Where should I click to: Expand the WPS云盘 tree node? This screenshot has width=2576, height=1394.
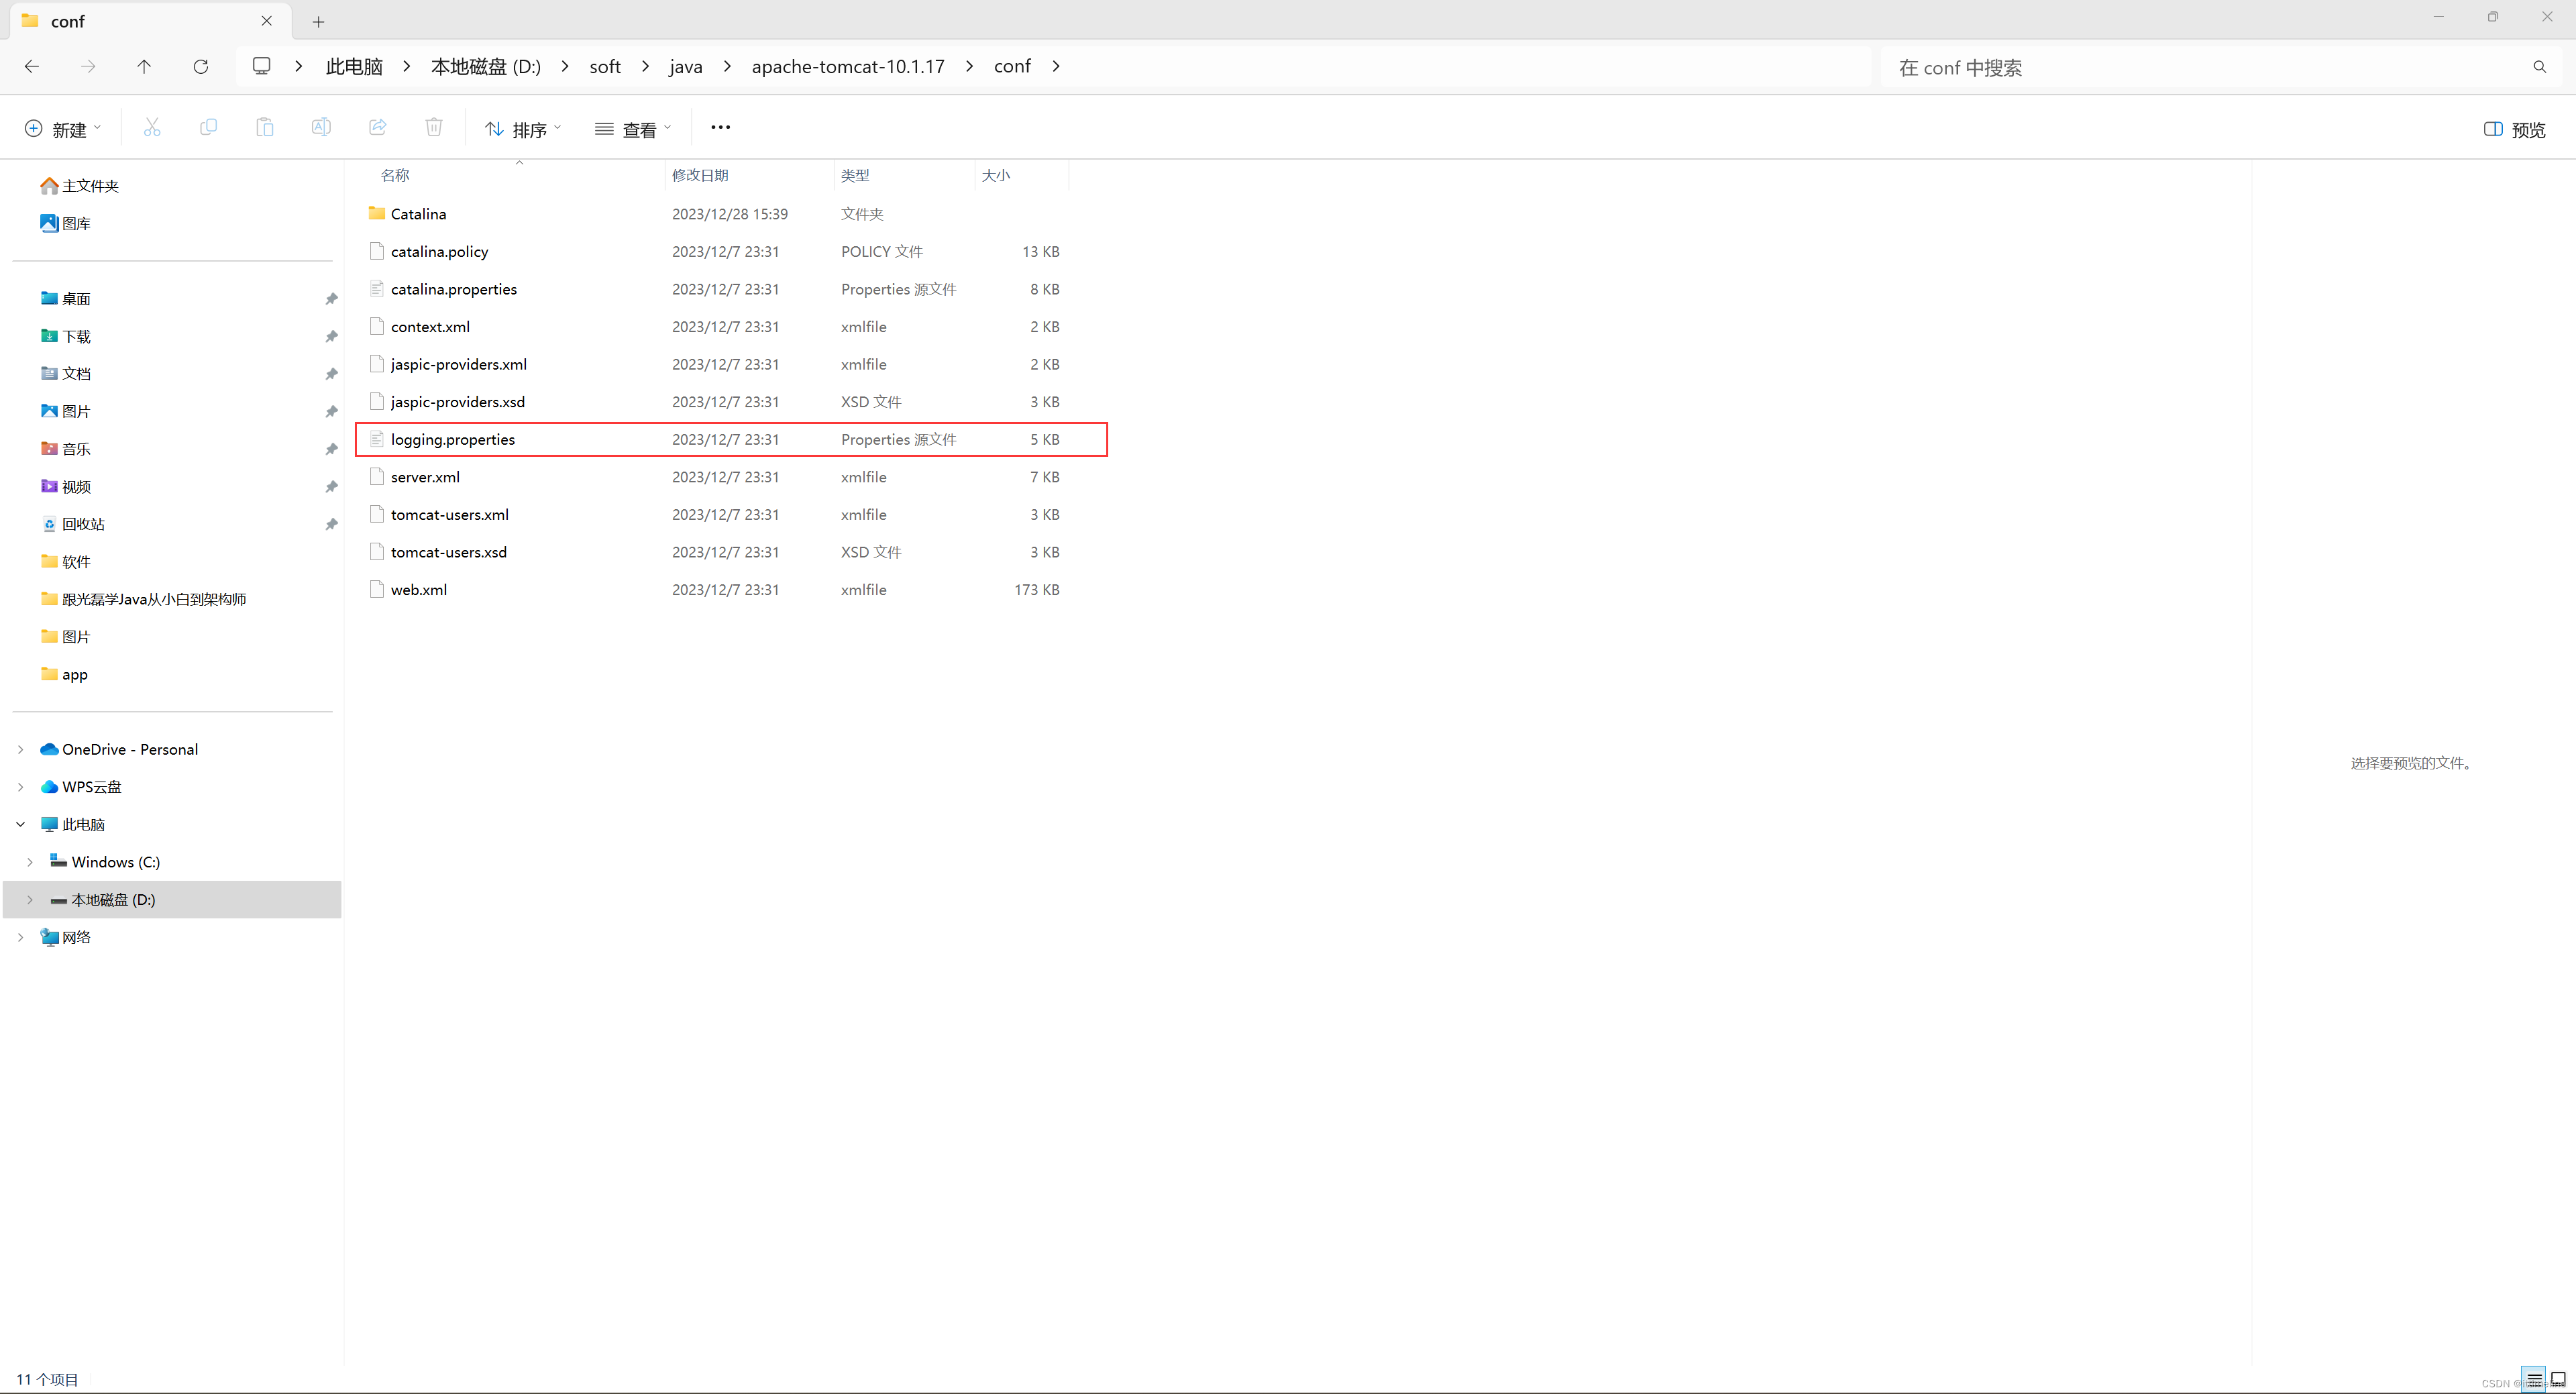[20, 787]
